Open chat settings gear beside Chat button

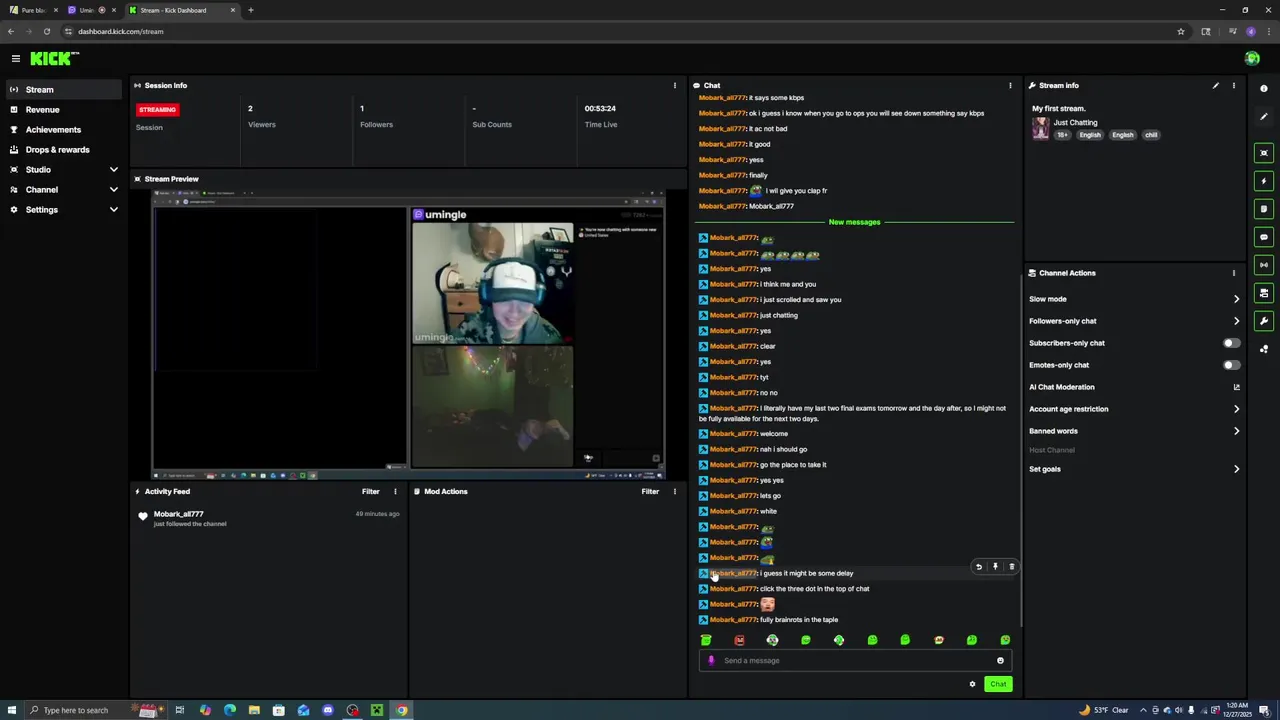tap(972, 684)
